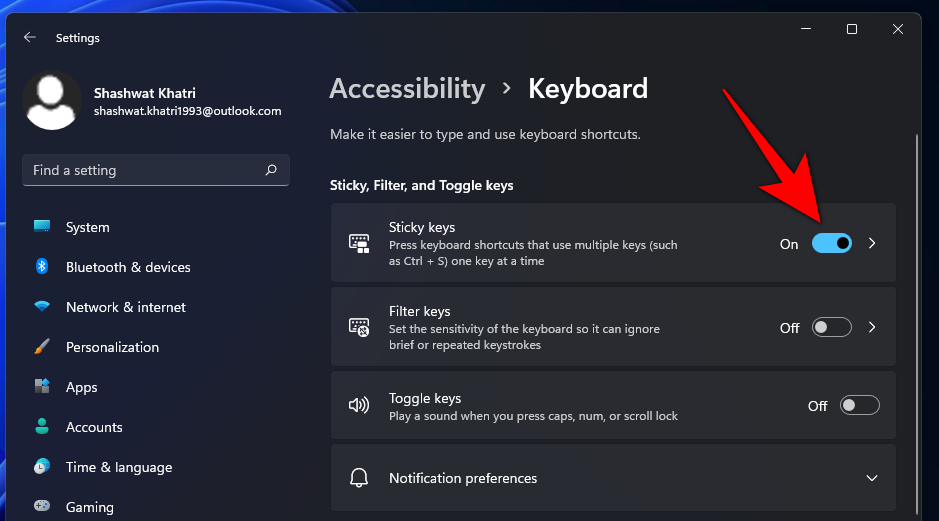Turn off the Sticky keys toggle
Screen dimensions: 939x521
coord(831,243)
